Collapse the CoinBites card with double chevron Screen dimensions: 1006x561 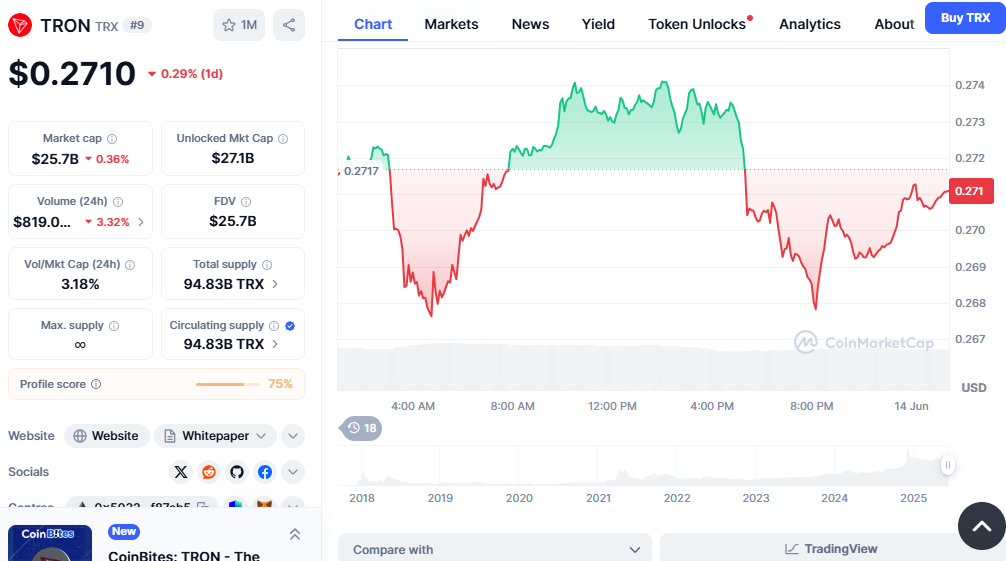pos(294,534)
